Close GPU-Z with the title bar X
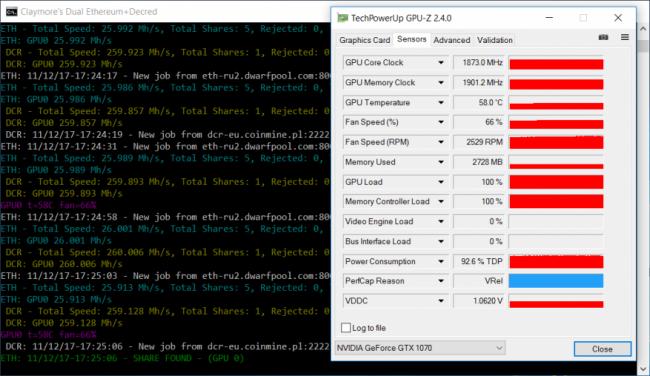This screenshot has width=650, height=376. pyautogui.click(x=618, y=18)
